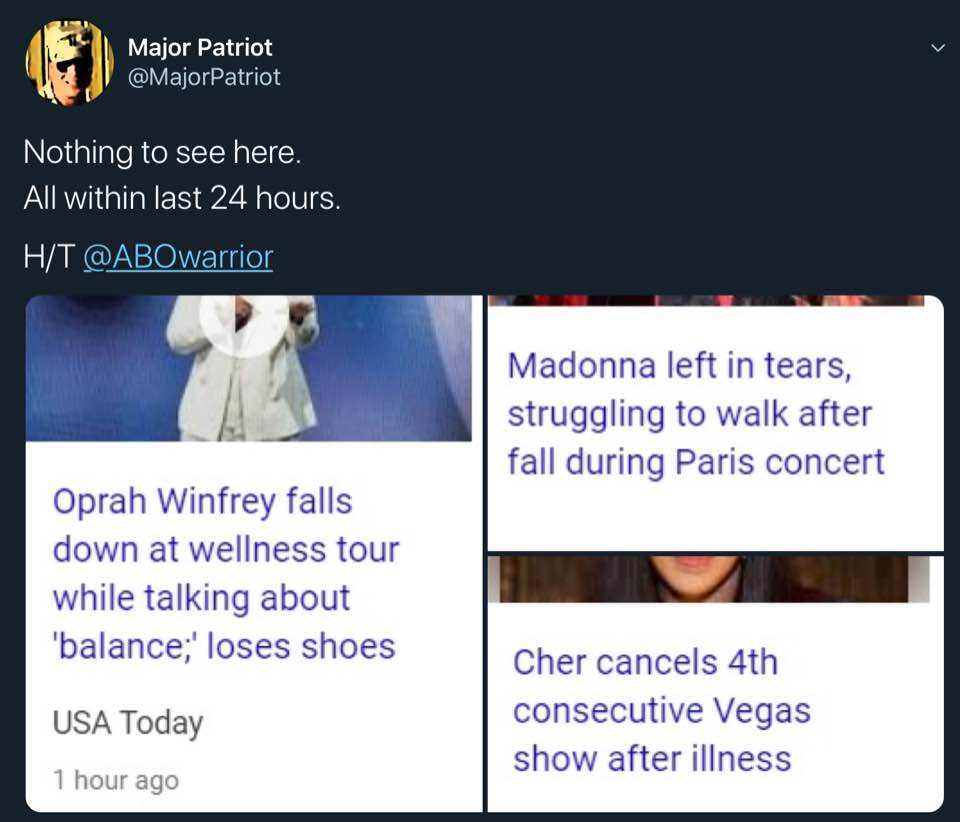Image resolution: width=960 pixels, height=822 pixels.
Task: Open the top-right Madonna news card panel
Action: [x=716, y=423]
